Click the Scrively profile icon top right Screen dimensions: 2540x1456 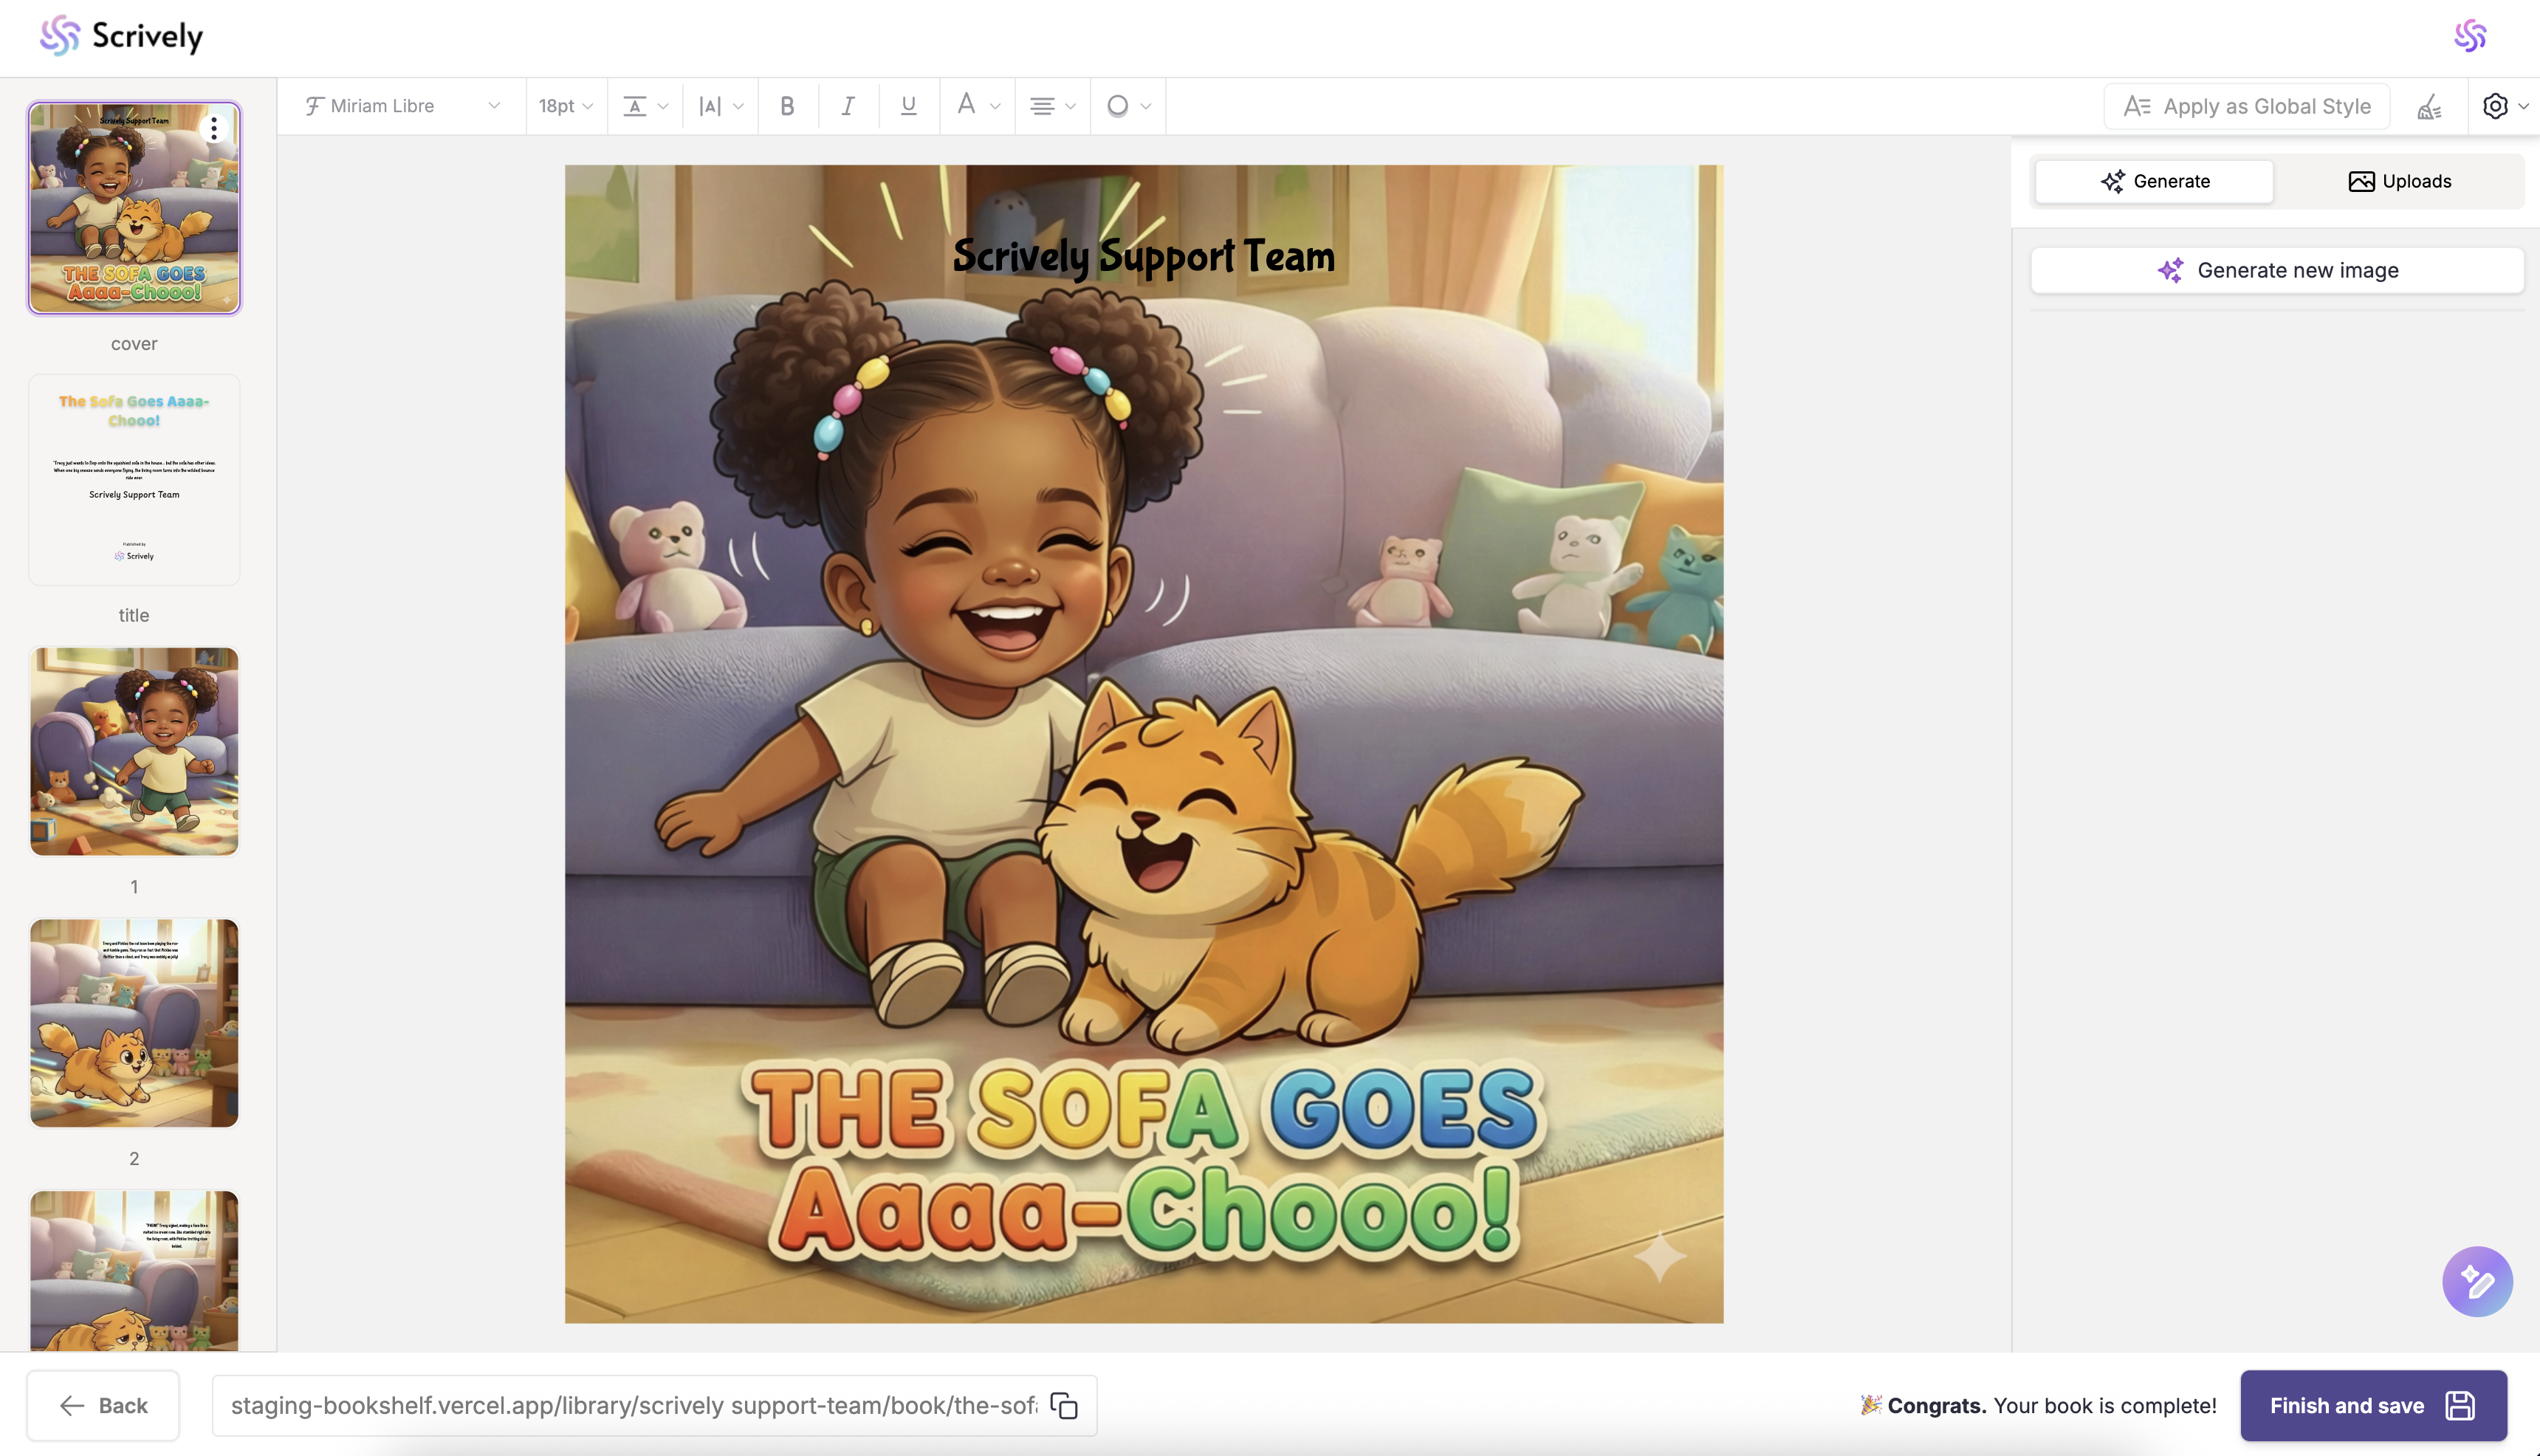pos(2470,36)
